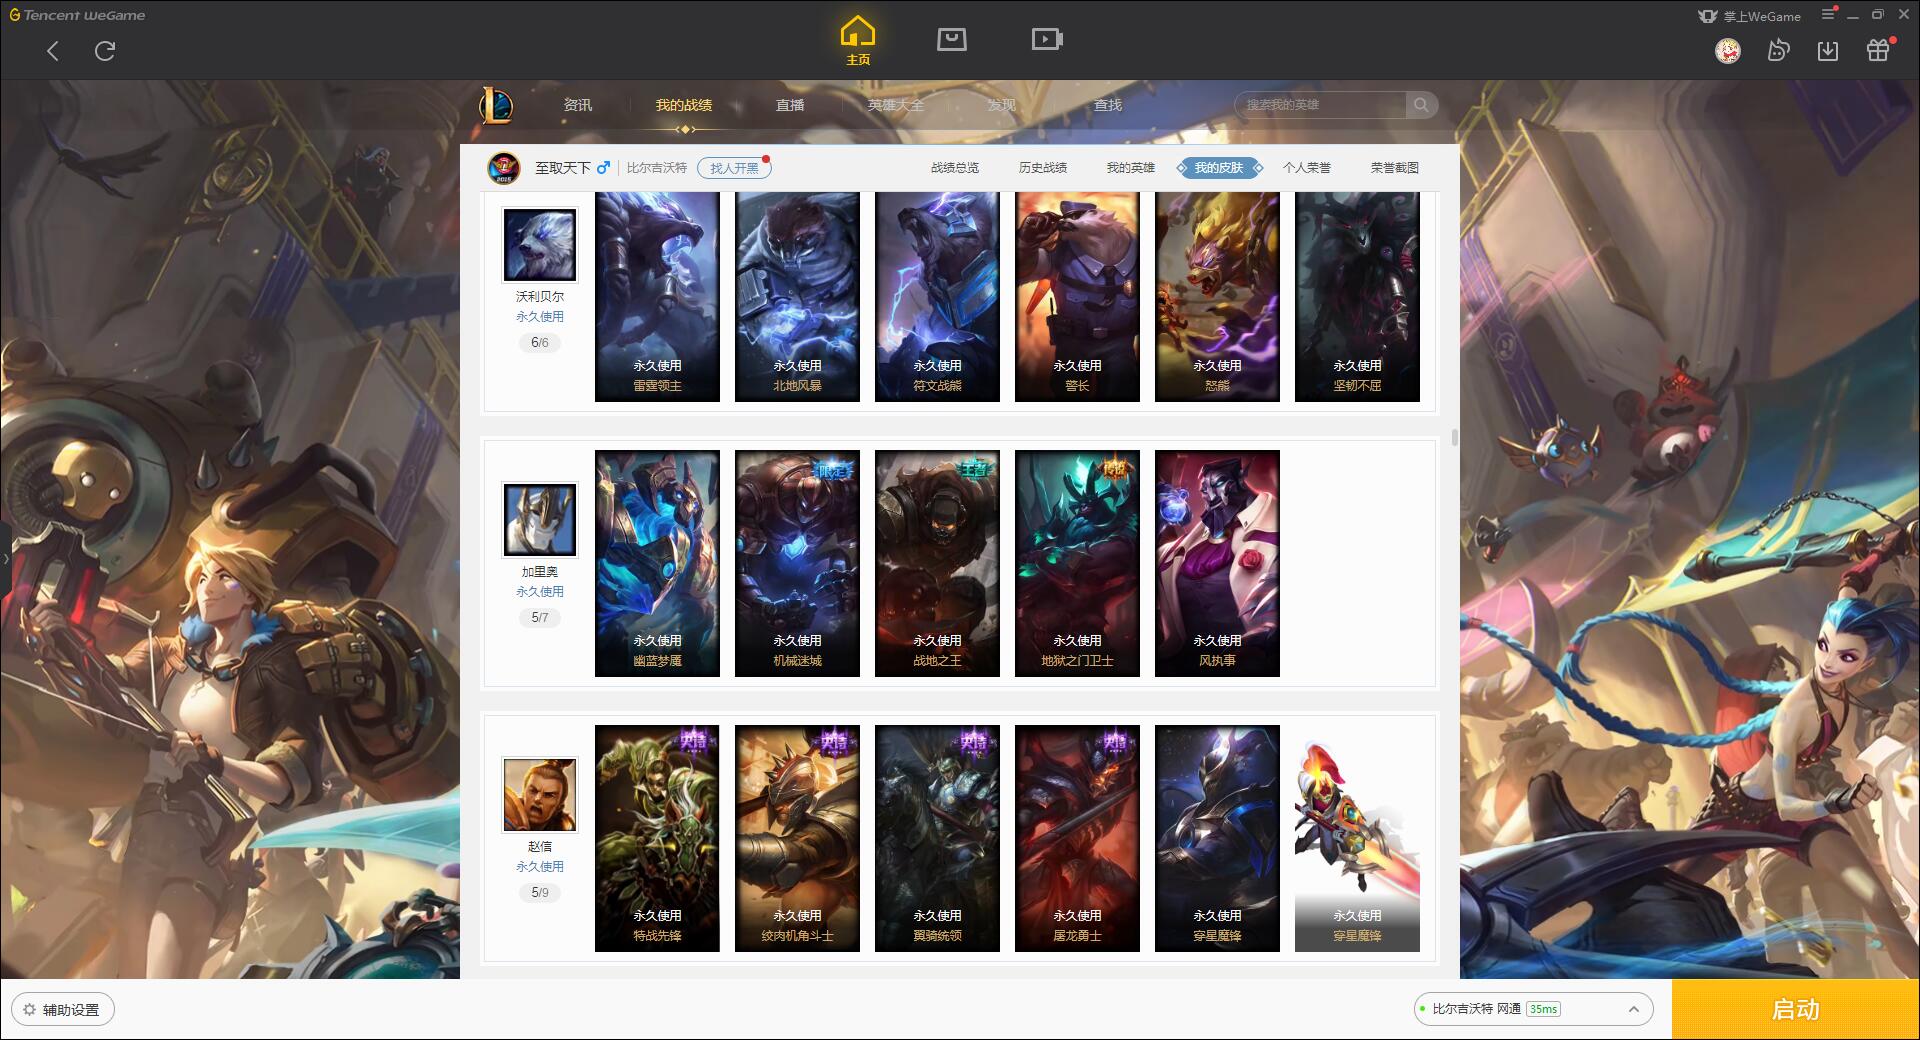Open the 机械迷城 skin card
1920x1040 pixels.
[797, 563]
